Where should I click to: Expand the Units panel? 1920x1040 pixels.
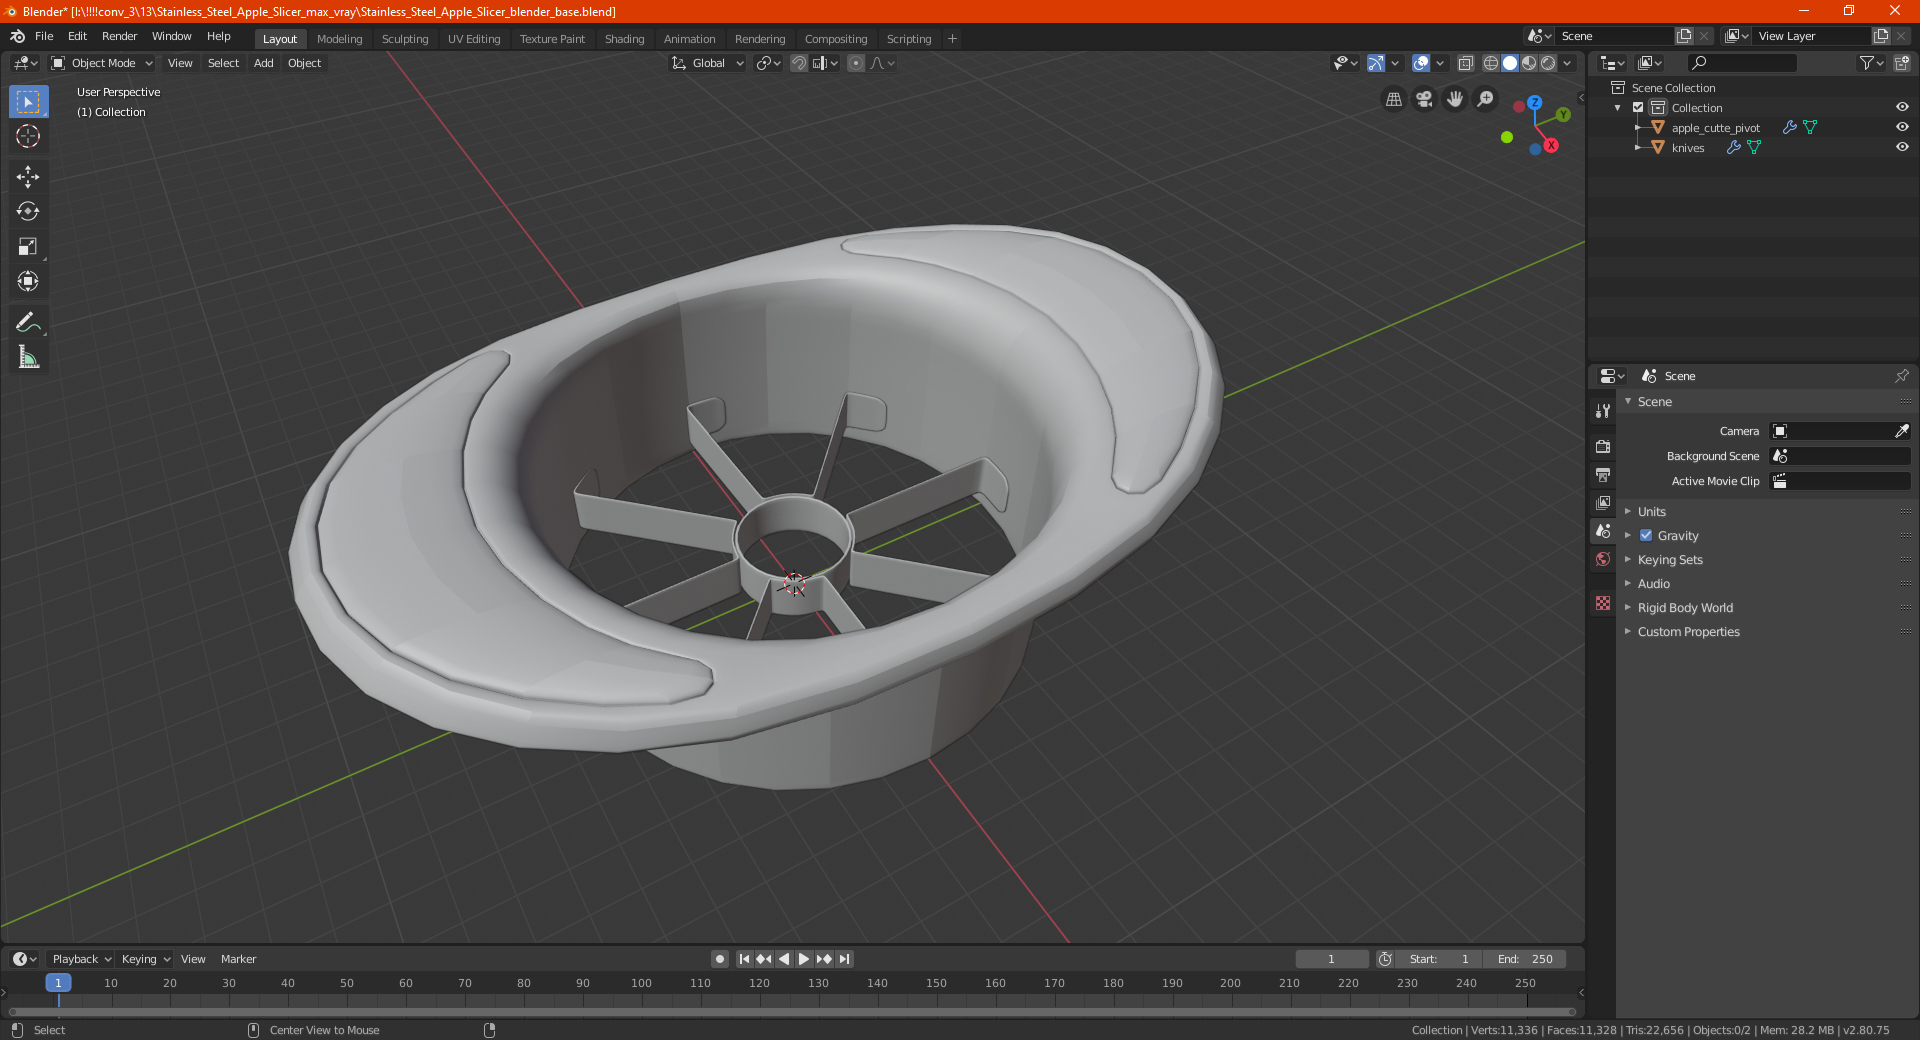click(1651, 511)
